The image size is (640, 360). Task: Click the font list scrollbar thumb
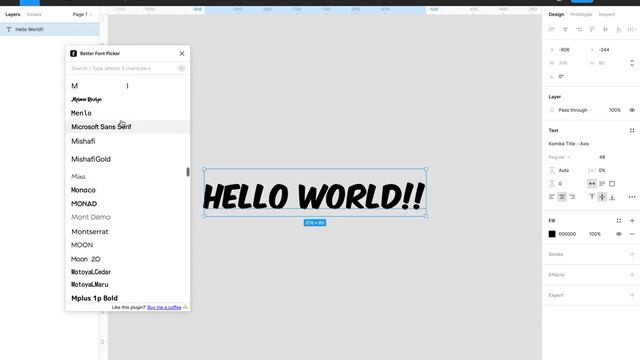pos(188,172)
